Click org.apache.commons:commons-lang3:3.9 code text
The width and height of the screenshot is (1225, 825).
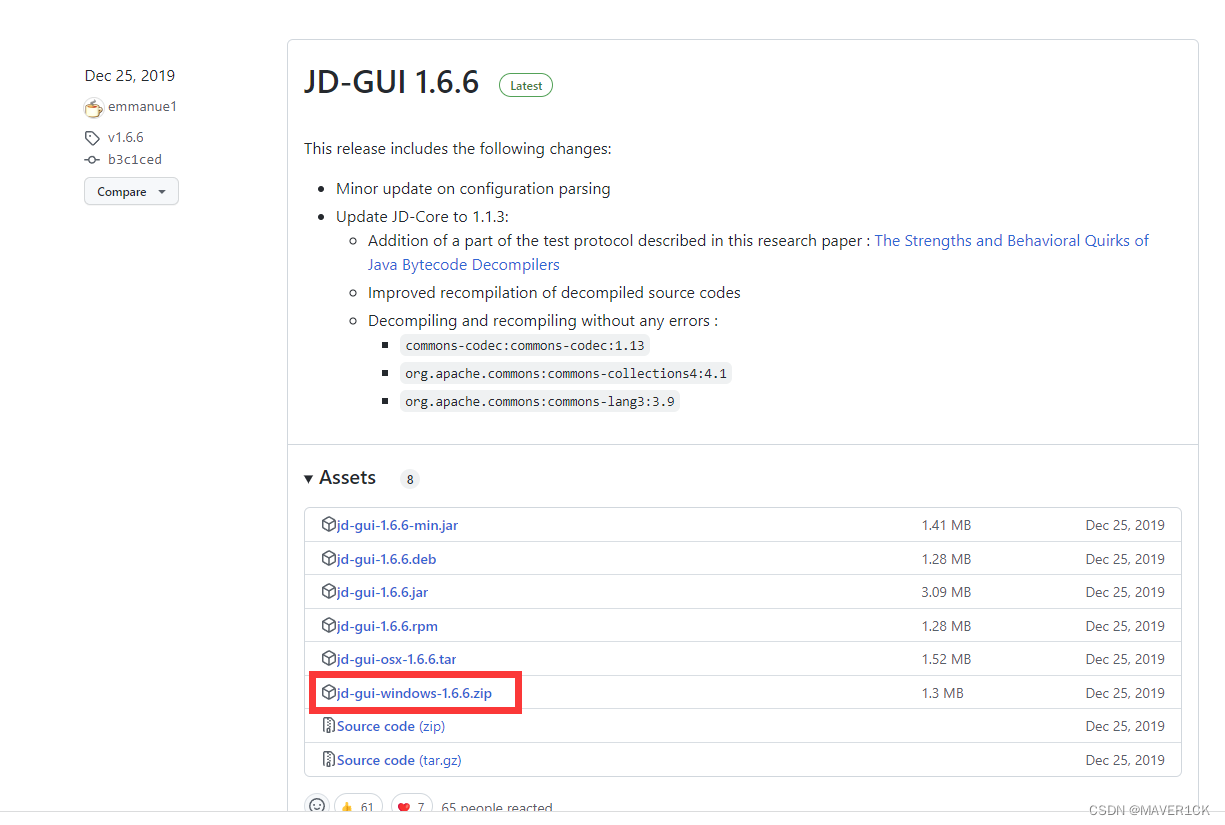click(x=540, y=401)
